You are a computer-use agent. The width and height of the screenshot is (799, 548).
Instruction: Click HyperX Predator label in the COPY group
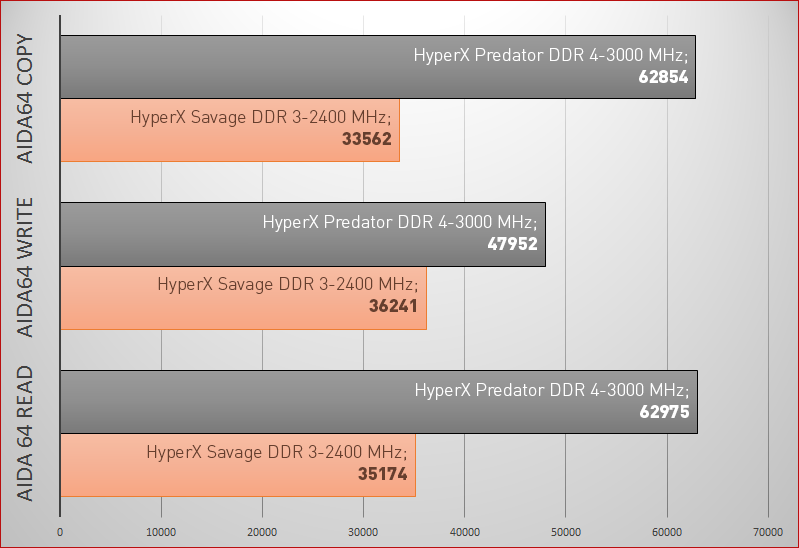click(551, 55)
